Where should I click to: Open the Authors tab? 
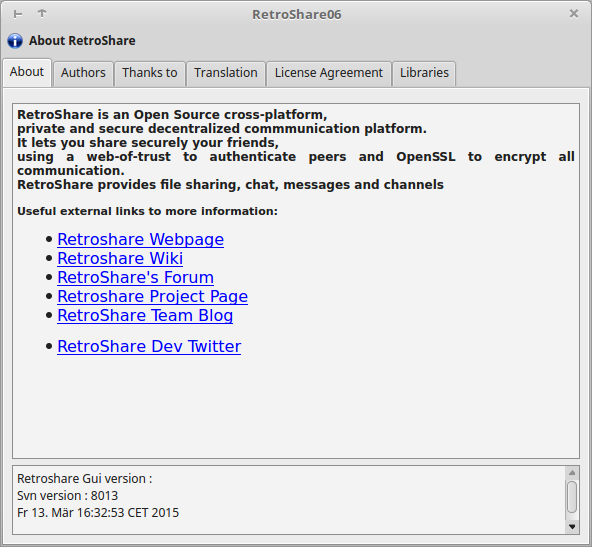coord(83,73)
